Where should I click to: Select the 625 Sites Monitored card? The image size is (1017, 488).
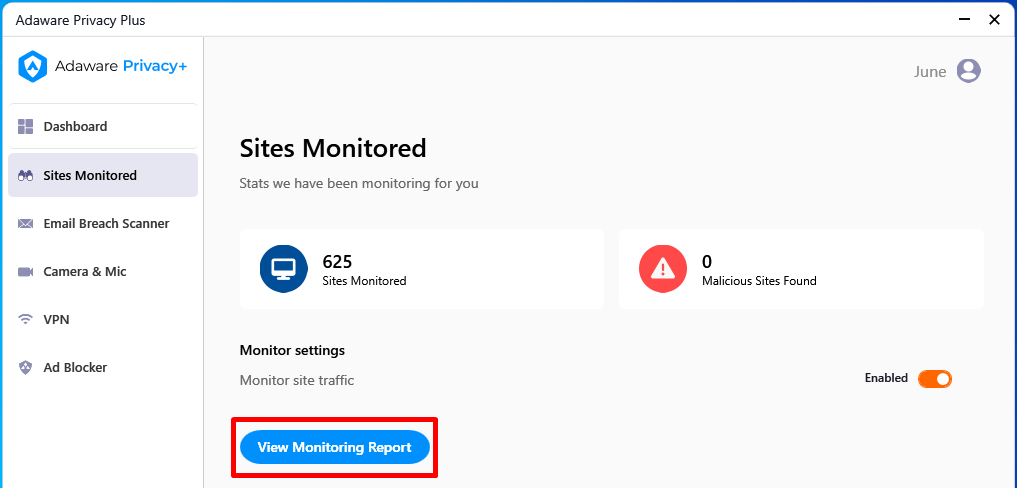422,269
